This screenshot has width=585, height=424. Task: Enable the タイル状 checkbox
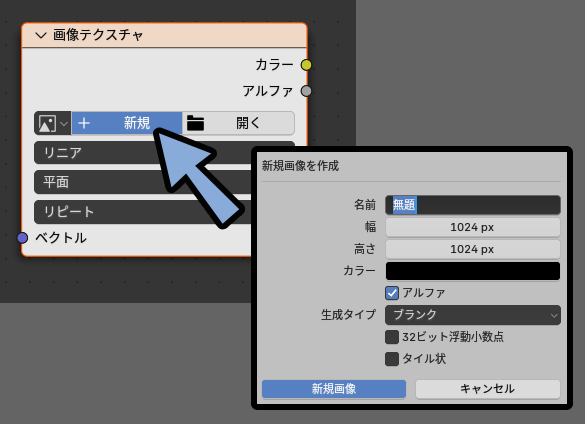[x=392, y=359]
